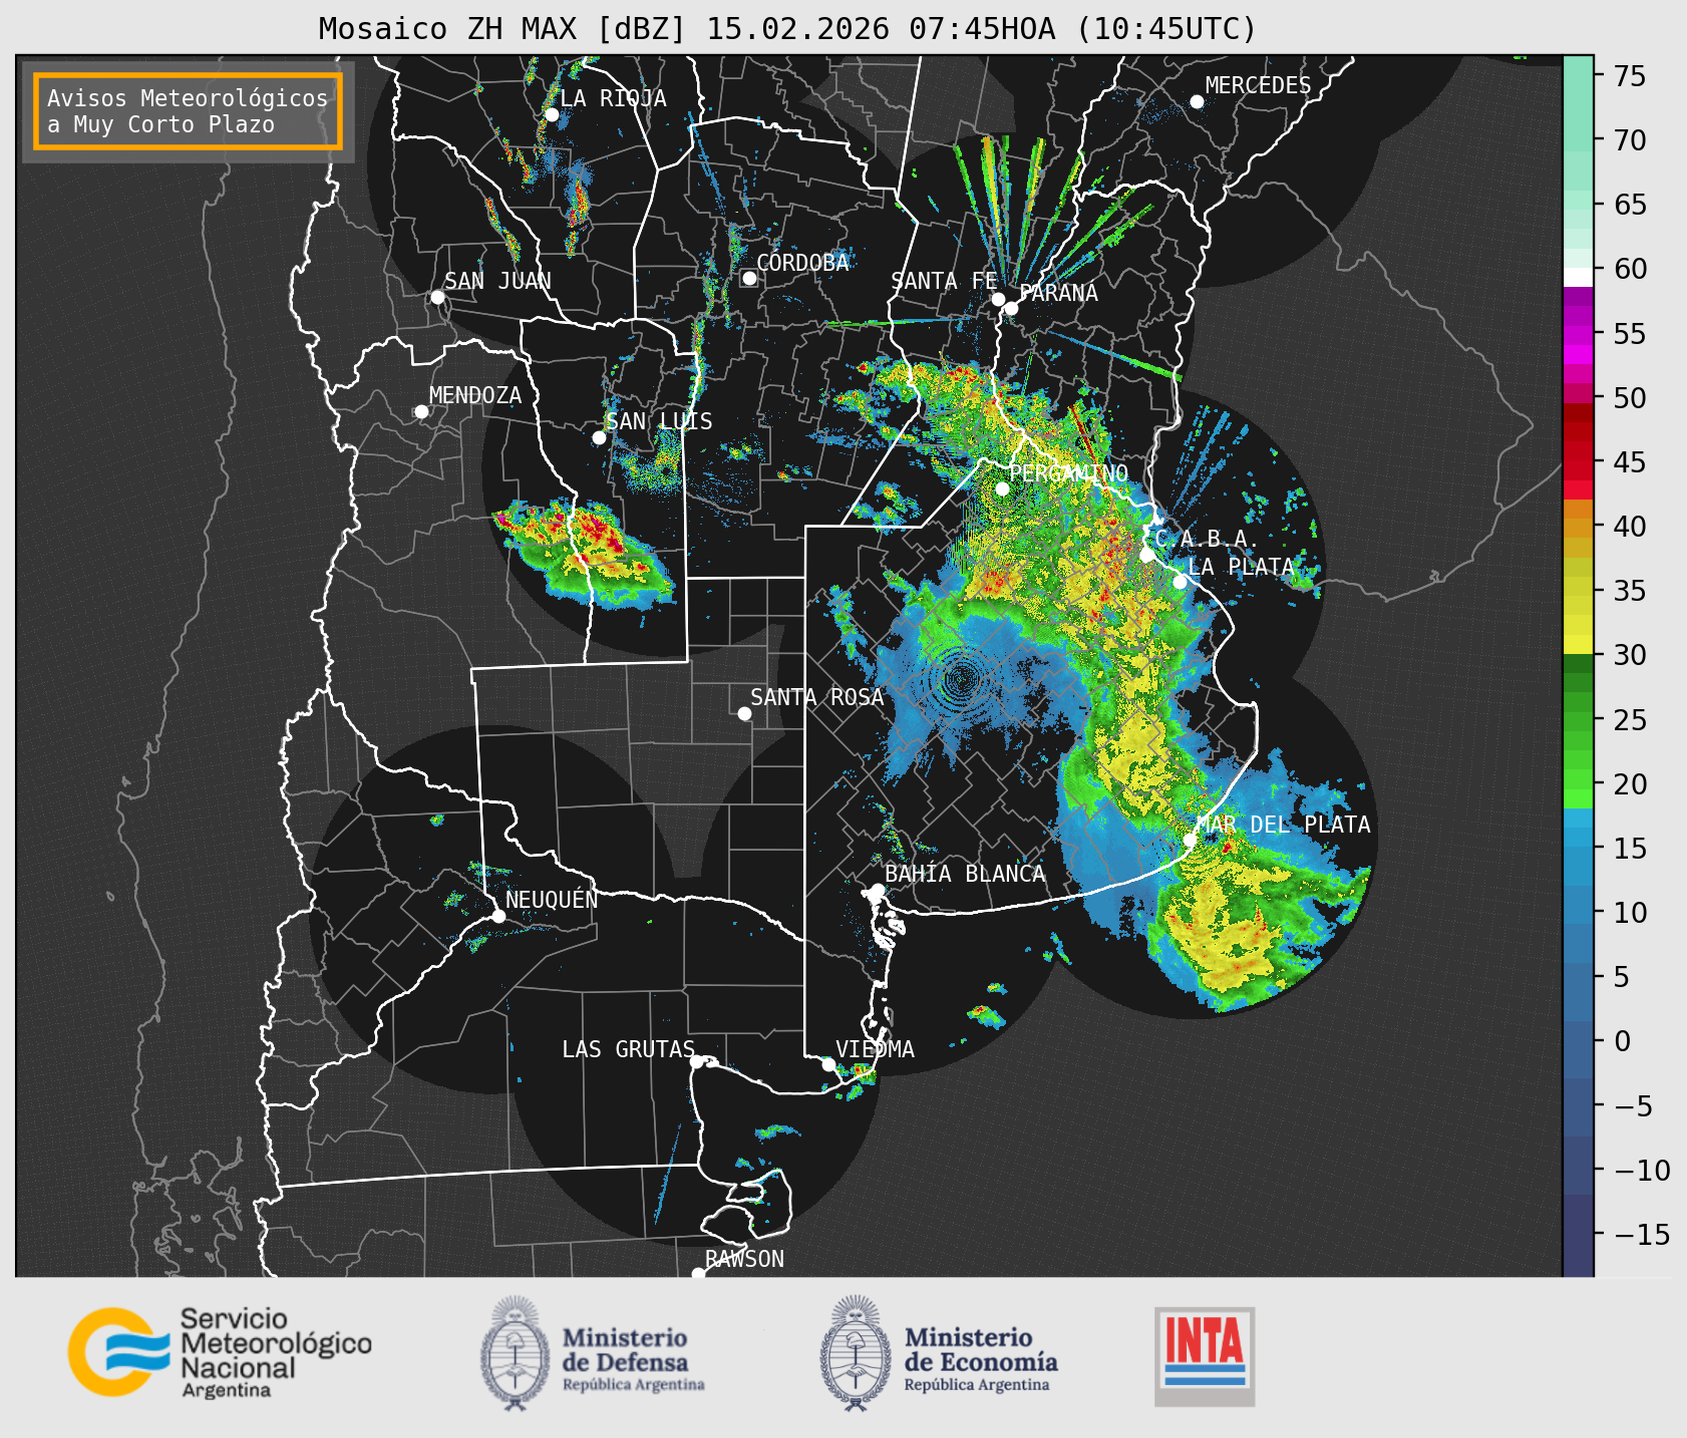Click the PERGAMINO map label
Viewport: 1687px width, 1438px height.
[1068, 473]
